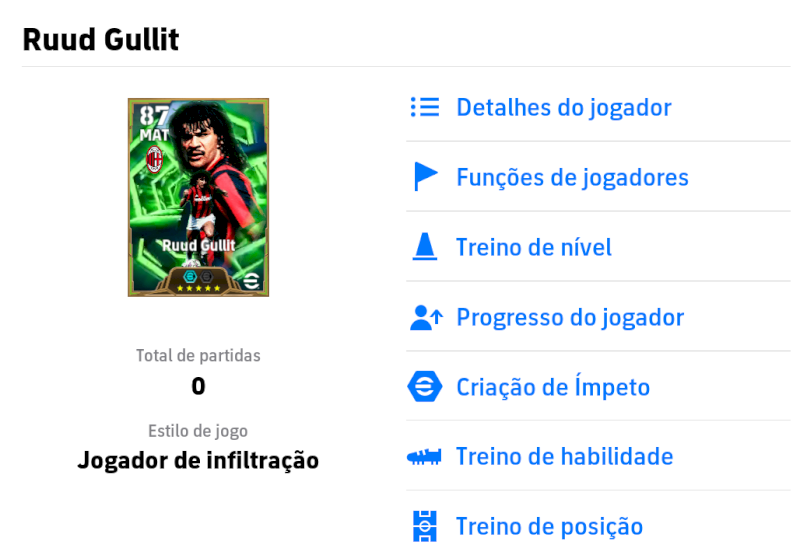Screen dimensions: 800x548
Task: Click the five-star rating on the card
Action: tap(198, 288)
